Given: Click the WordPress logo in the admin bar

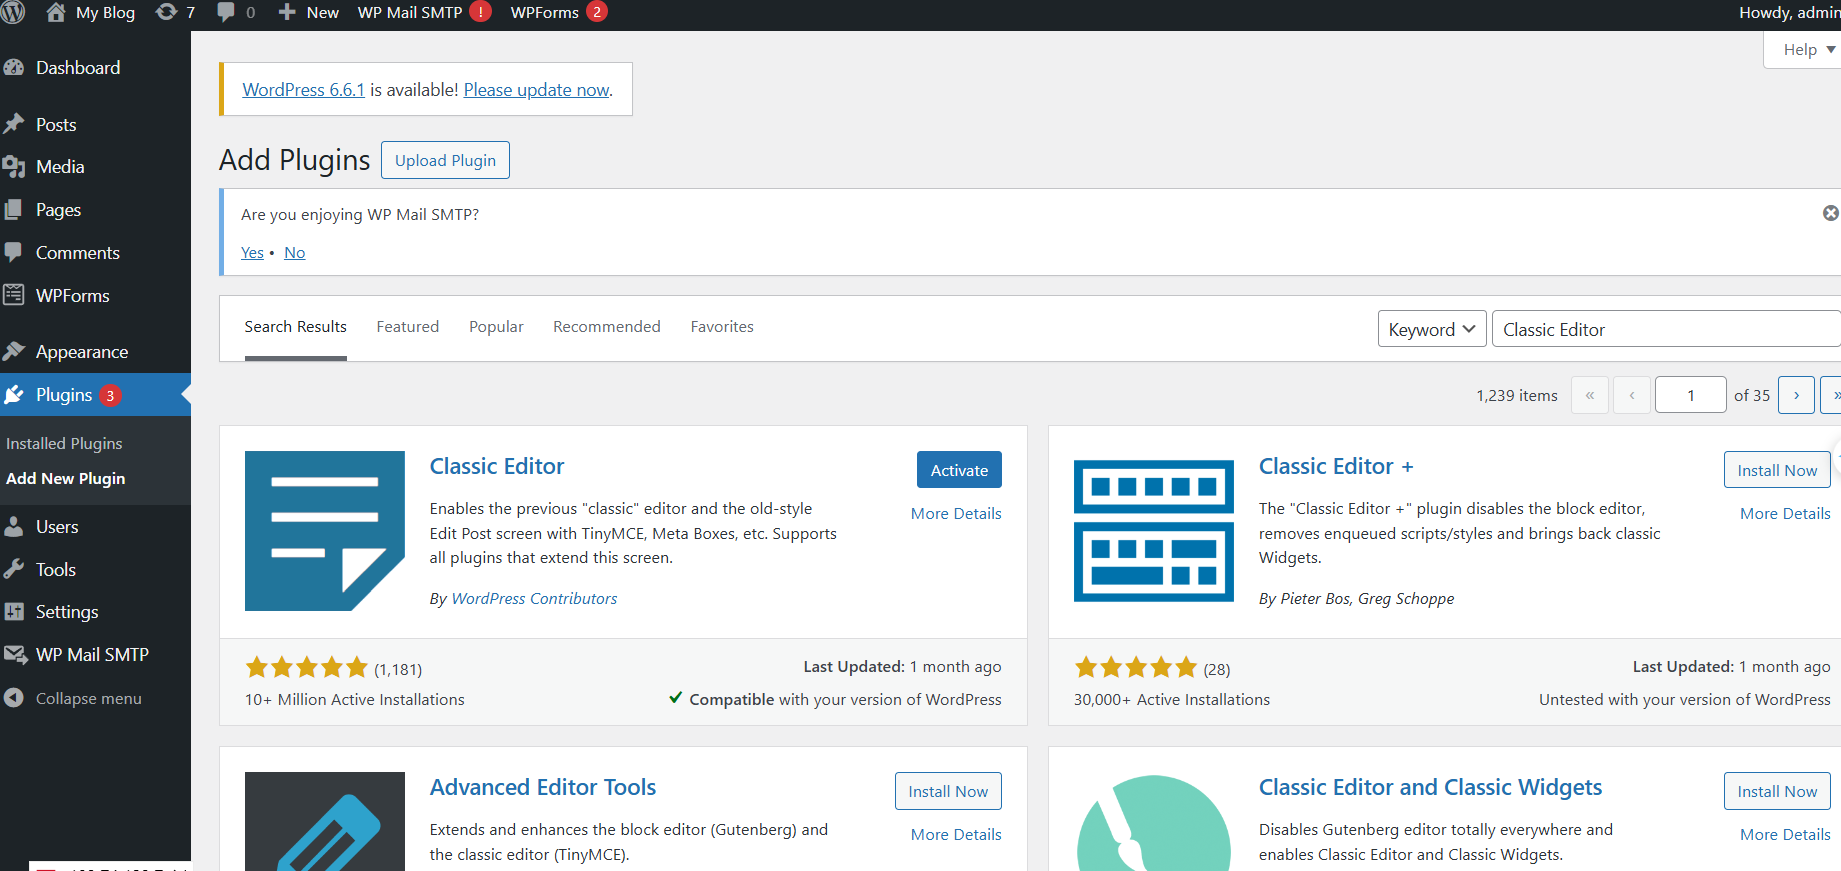Looking at the screenshot, I should pos(12,12).
